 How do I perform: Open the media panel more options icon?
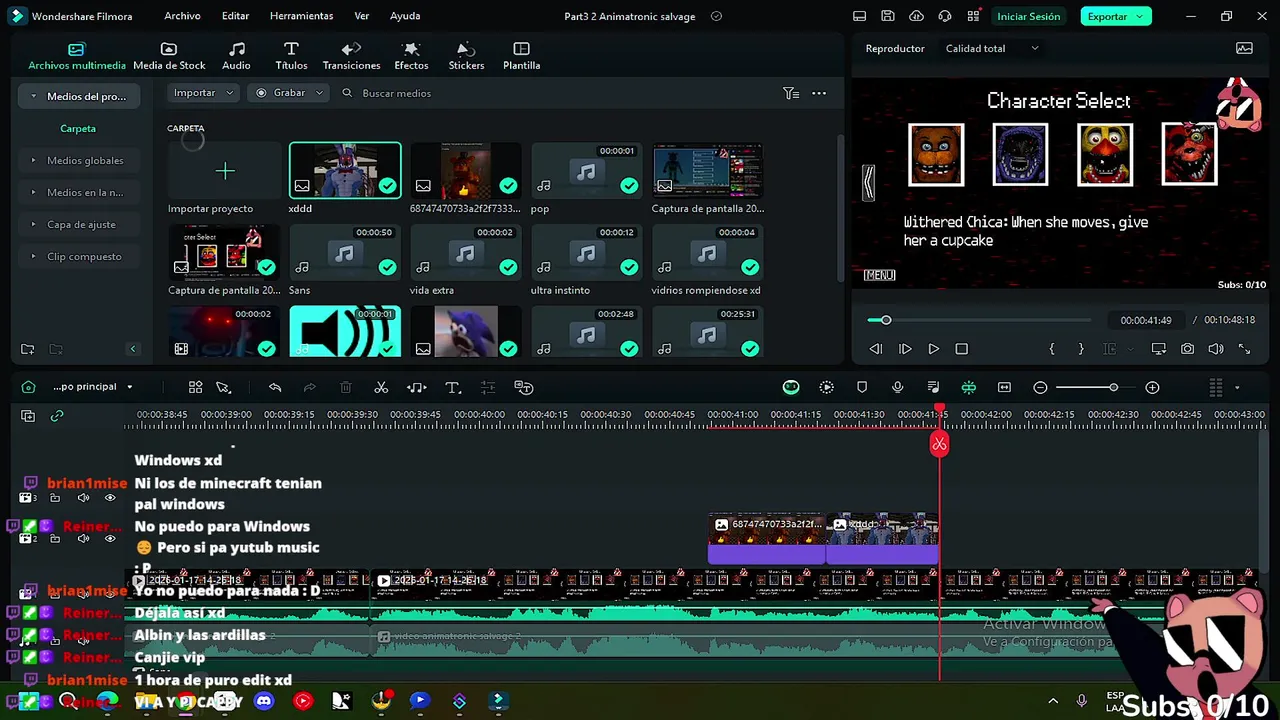point(819,93)
